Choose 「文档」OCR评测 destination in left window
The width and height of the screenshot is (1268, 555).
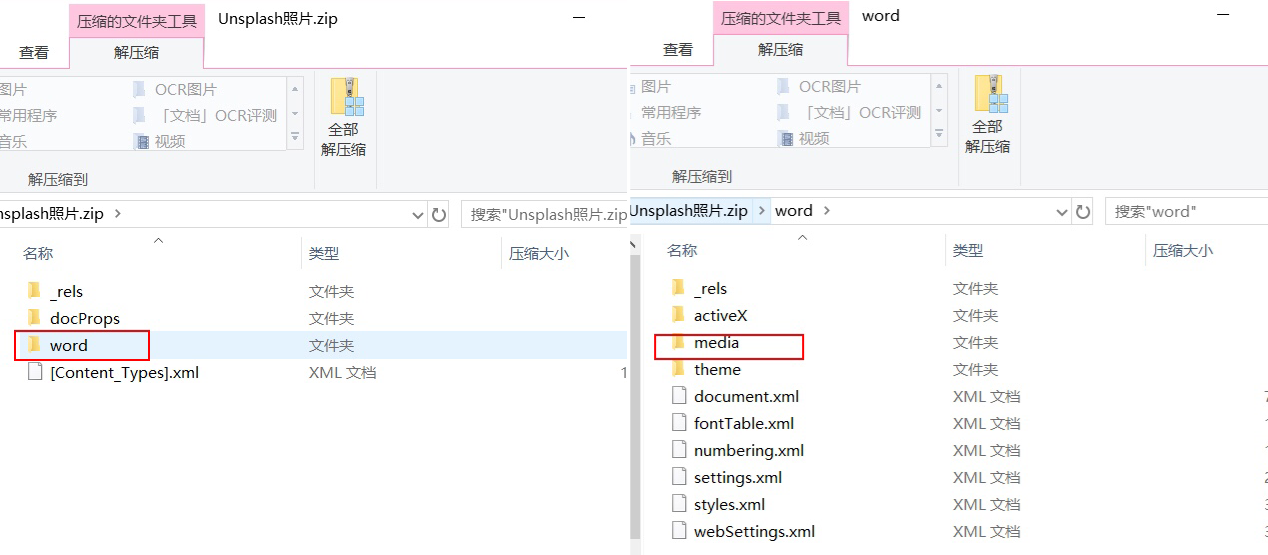[205, 115]
